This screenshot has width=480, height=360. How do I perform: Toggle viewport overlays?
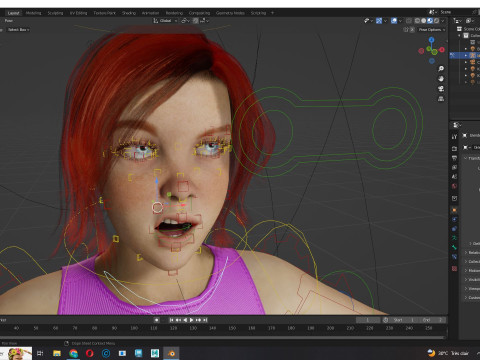[x=394, y=21]
